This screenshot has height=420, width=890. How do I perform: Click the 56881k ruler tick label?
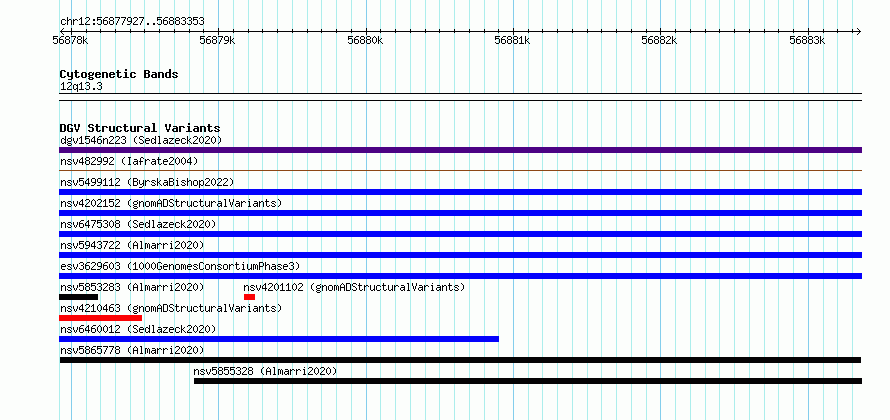[x=512, y=41]
